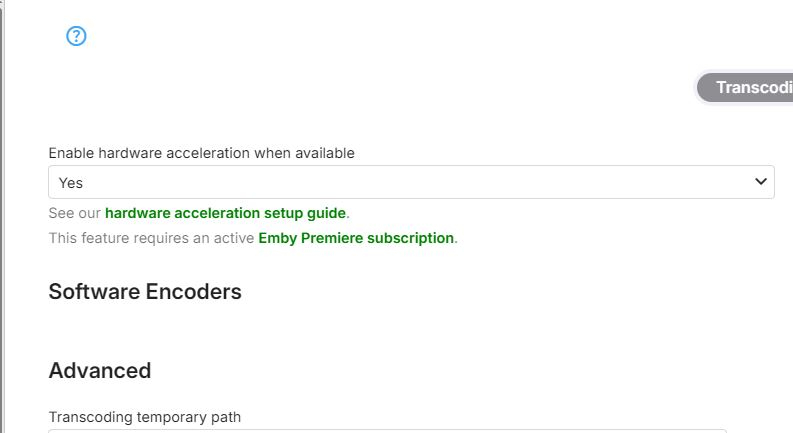
Task: Open hardware acceleration setup guide link
Action: point(225,213)
